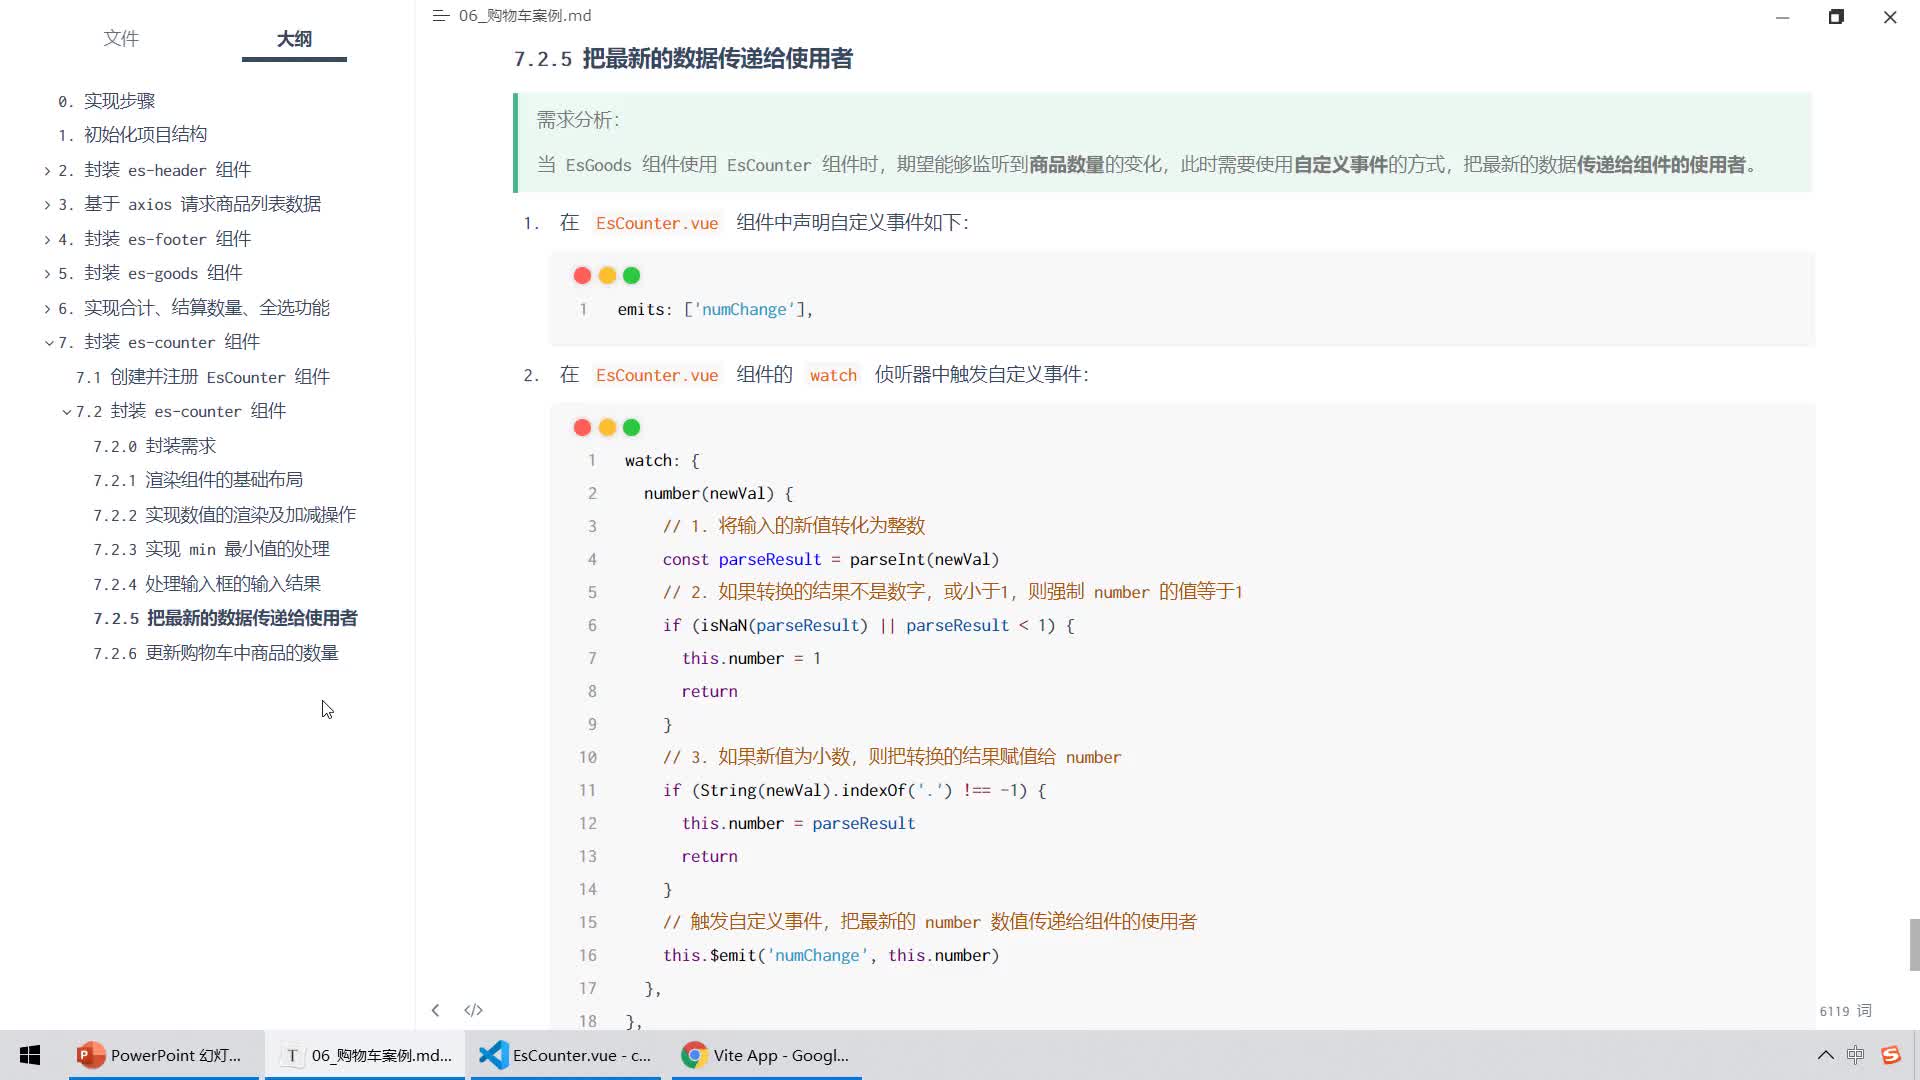This screenshot has width=1920, height=1080.
Task: Click code line this.$emit('numChange', this.number)
Action: coord(831,956)
